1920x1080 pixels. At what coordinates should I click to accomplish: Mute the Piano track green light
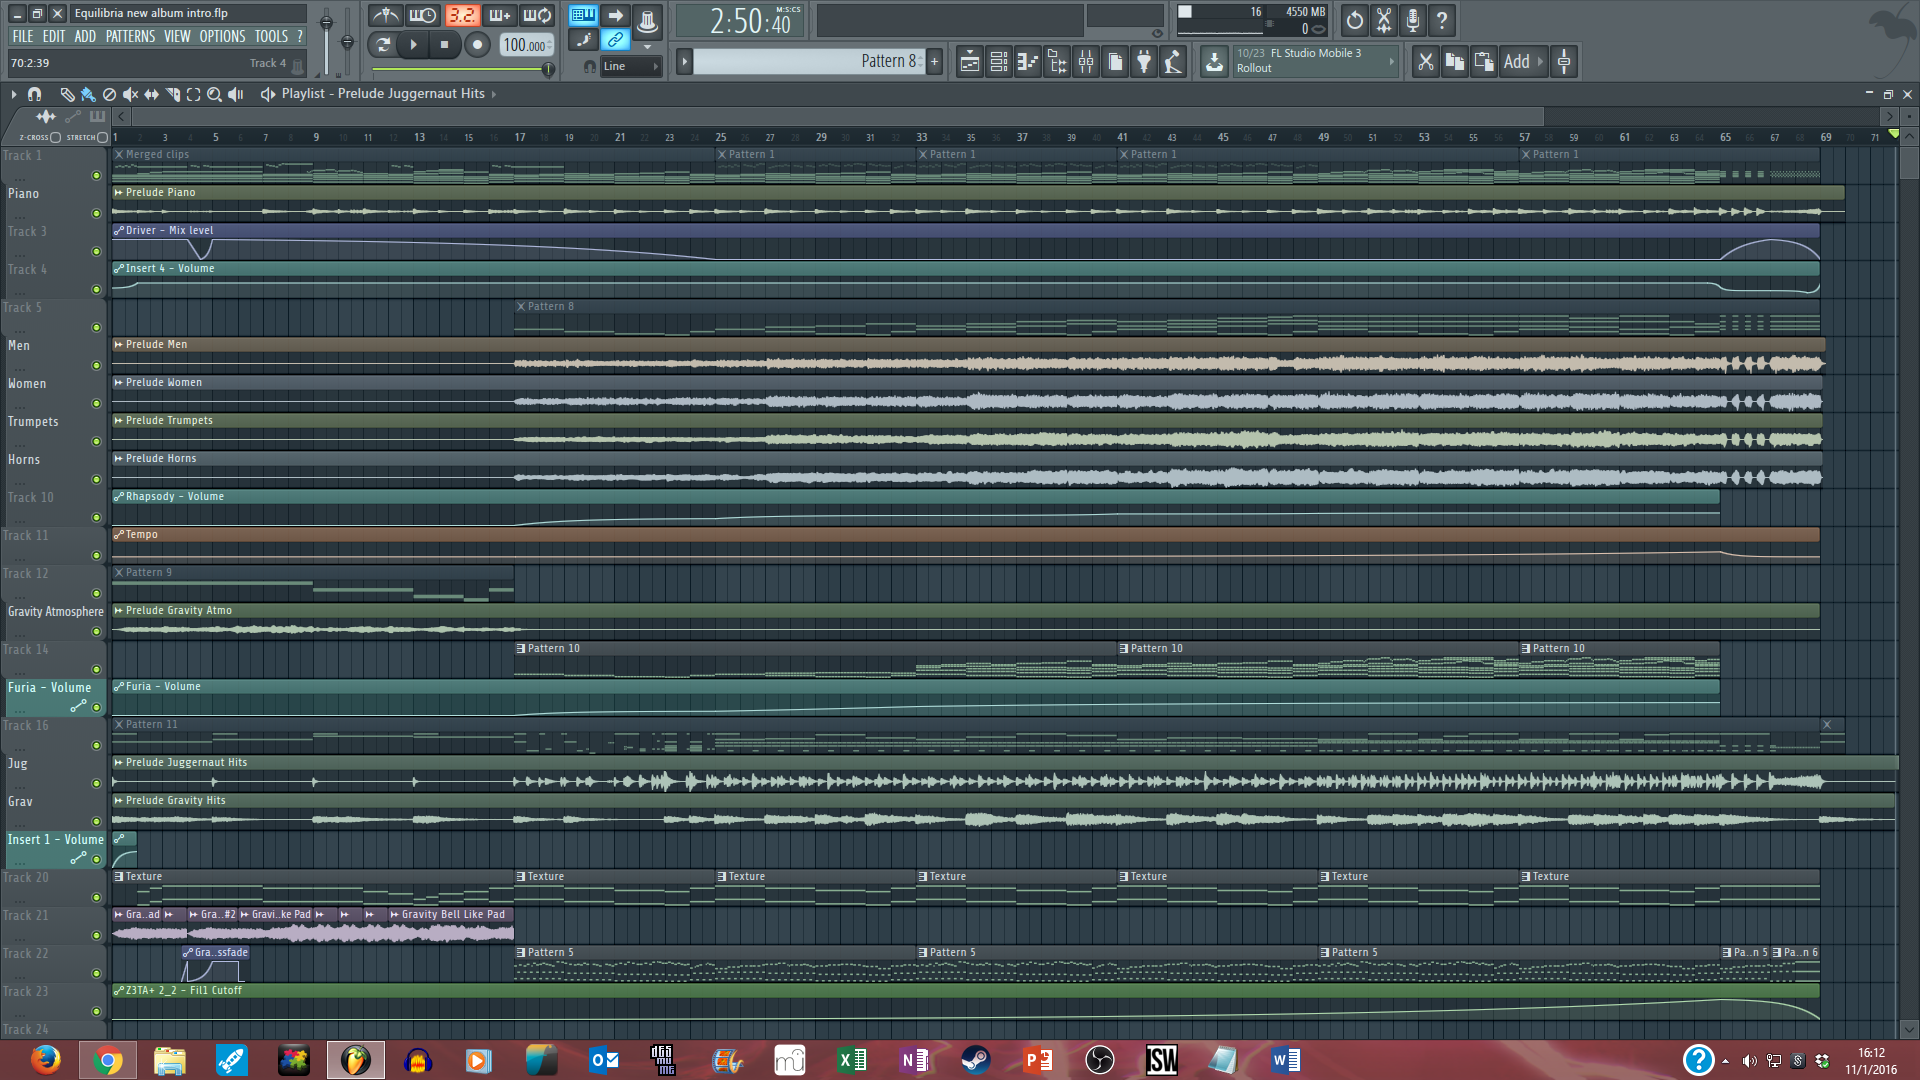tap(97, 213)
